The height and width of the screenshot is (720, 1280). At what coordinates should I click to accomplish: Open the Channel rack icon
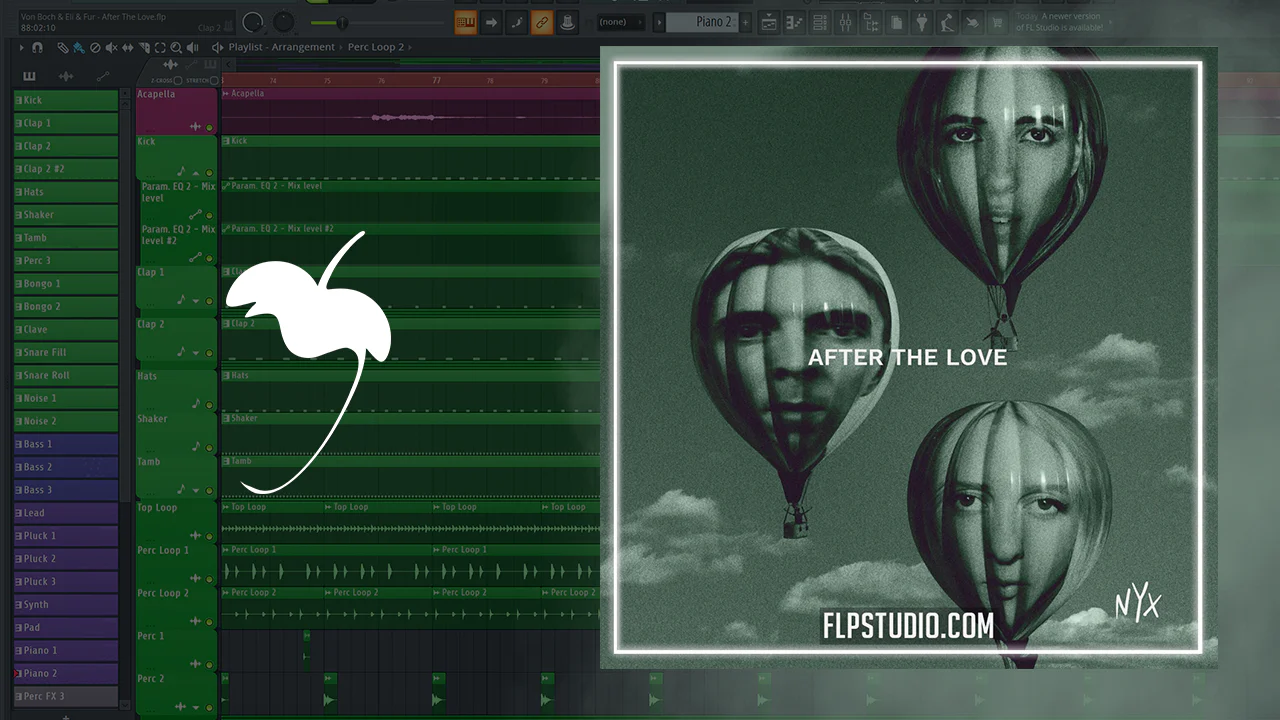click(820, 22)
